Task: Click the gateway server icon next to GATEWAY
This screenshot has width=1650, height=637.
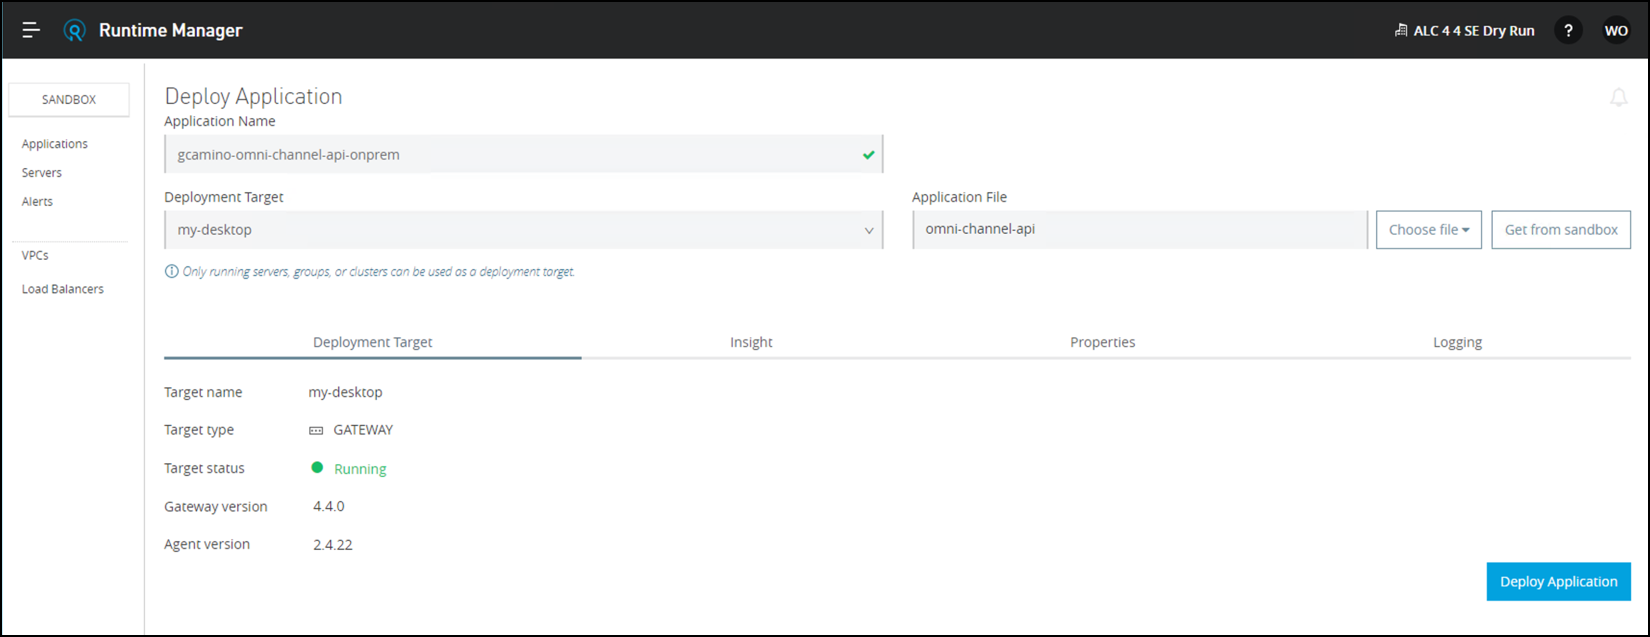Action: [x=316, y=431]
